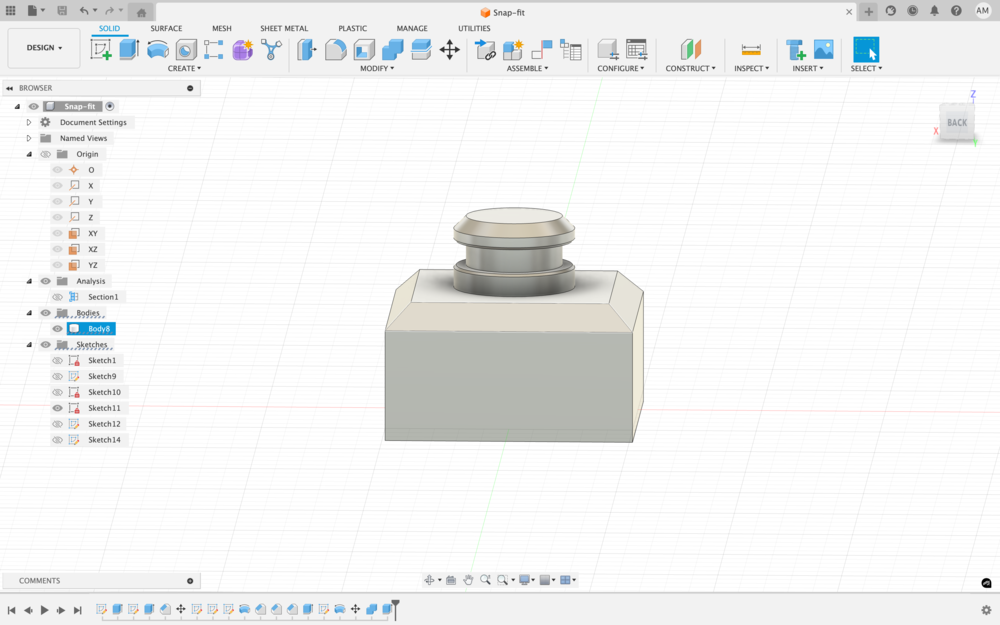Show the Origin folder via eye icon
The width and height of the screenshot is (1000, 625).
[45, 154]
